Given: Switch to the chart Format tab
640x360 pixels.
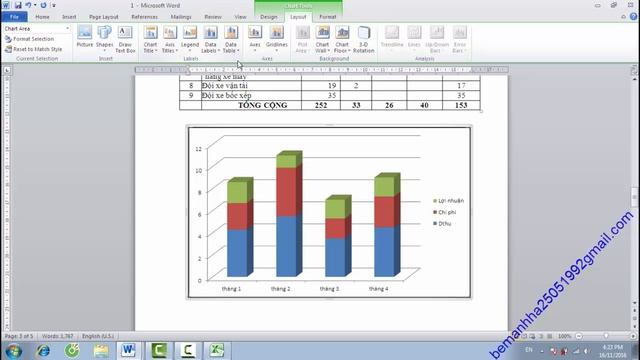Looking at the screenshot, I should pyautogui.click(x=328, y=17).
